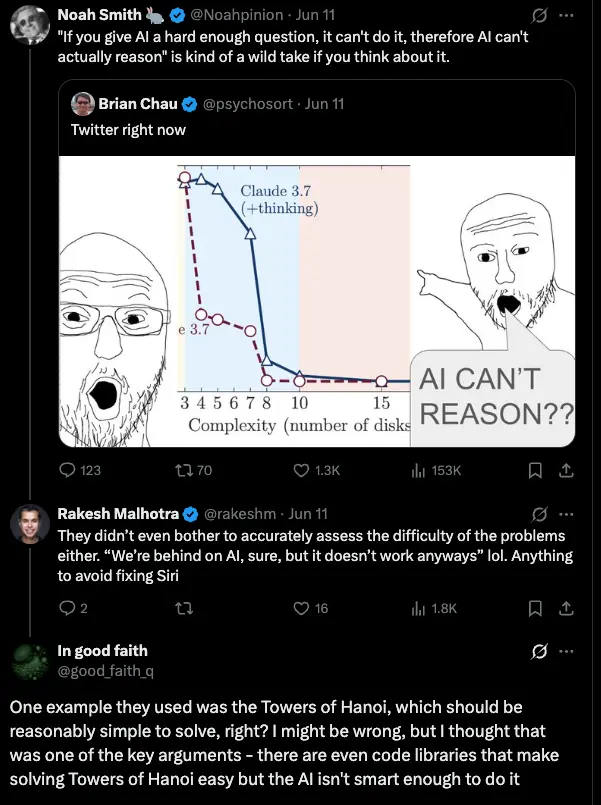
Task: Retweet Rakesh Malhotra's reply
Action: point(184,607)
